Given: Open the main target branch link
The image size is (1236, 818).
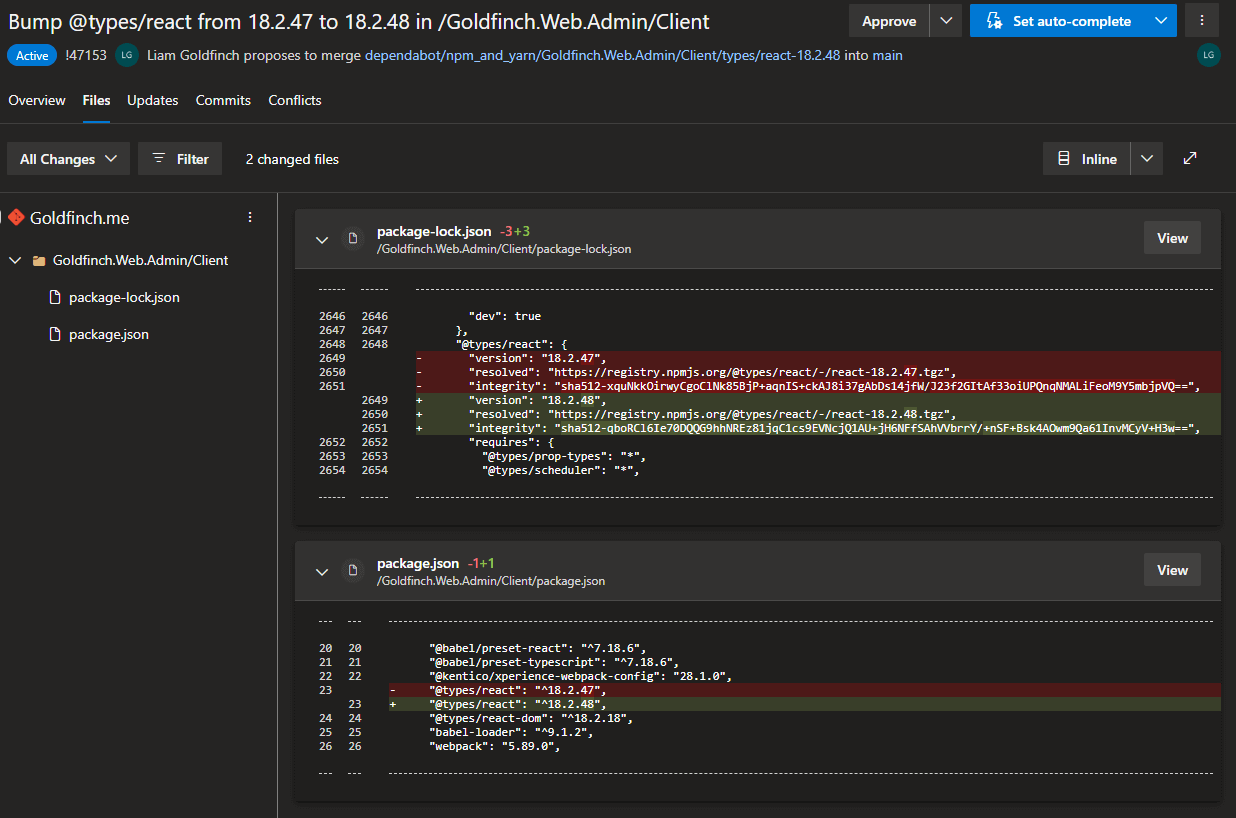Looking at the screenshot, I should point(887,56).
